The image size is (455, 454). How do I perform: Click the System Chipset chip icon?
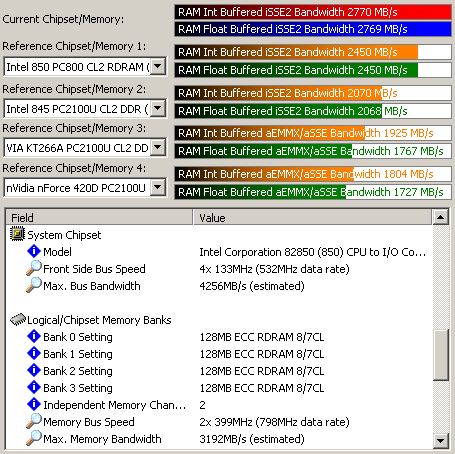(x=17, y=234)
